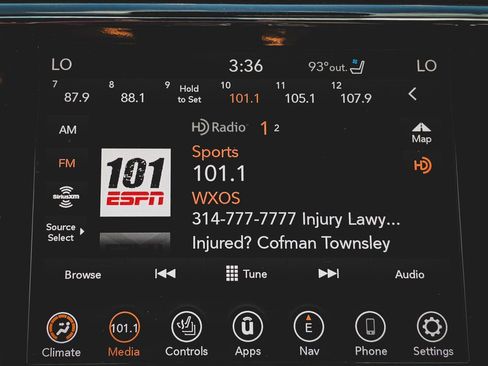Screen dimensions: 488x366
Task: Open the Settings gear icon
Action: coord(433,327)
